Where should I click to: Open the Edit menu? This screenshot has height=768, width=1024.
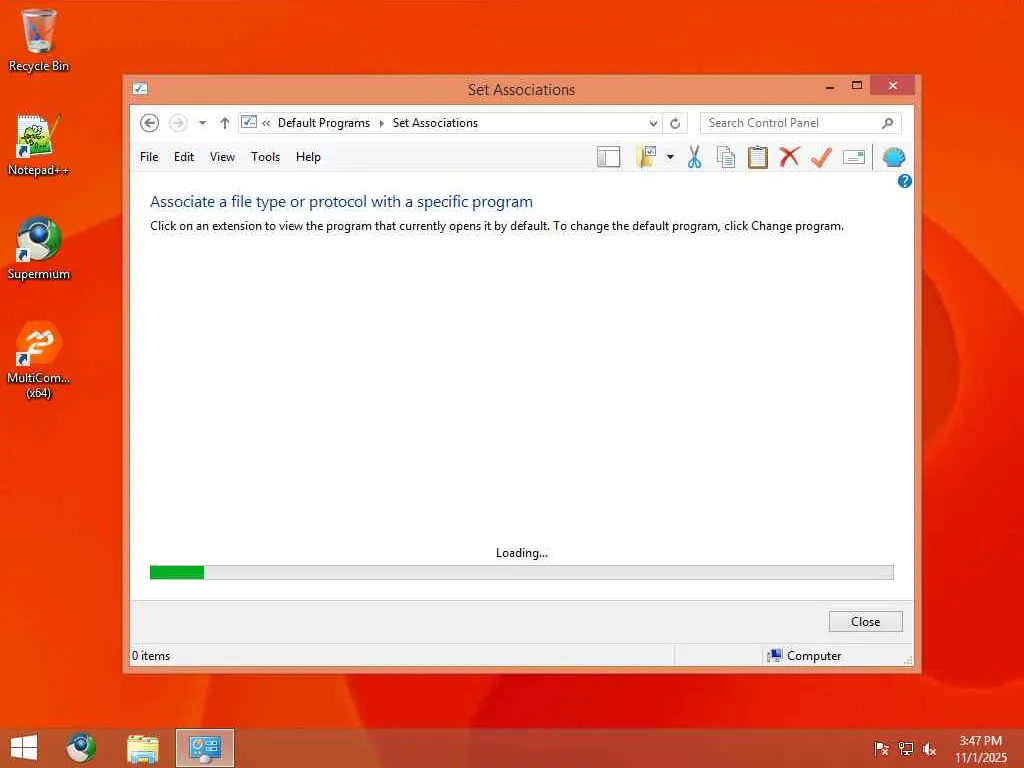184,157
